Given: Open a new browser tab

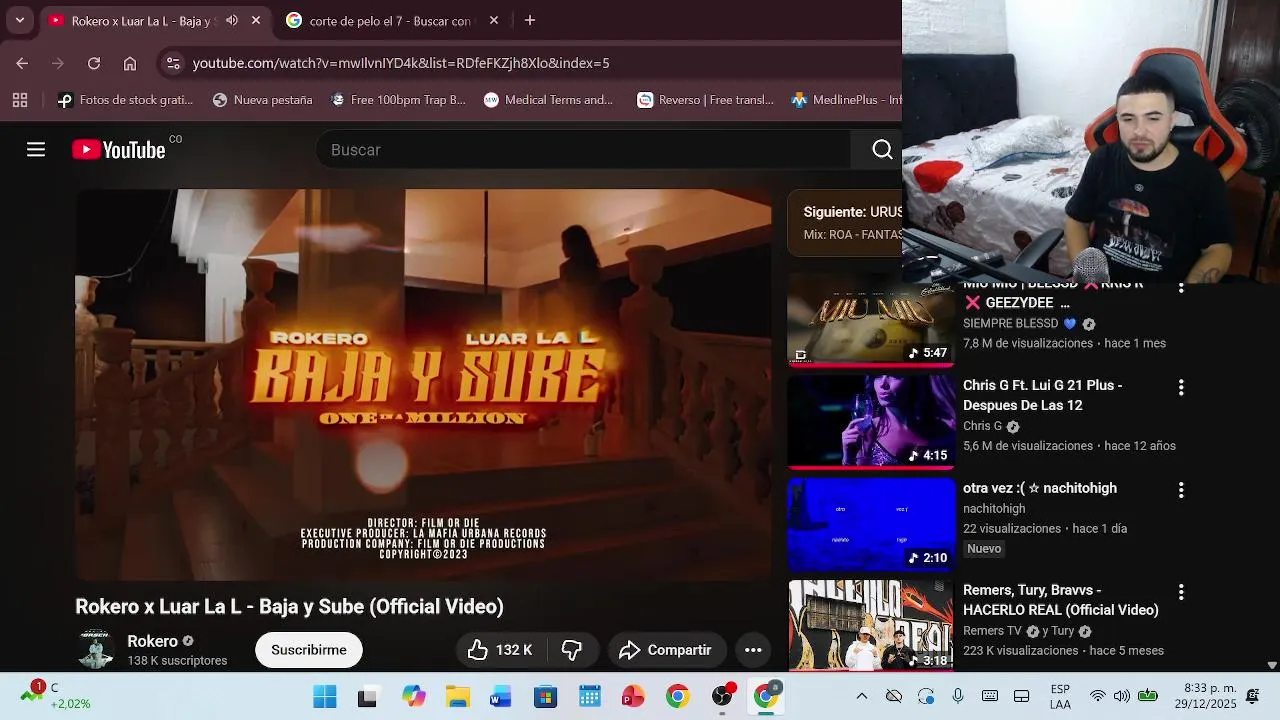Looking at the screenshot, I should tap(530, 20).
